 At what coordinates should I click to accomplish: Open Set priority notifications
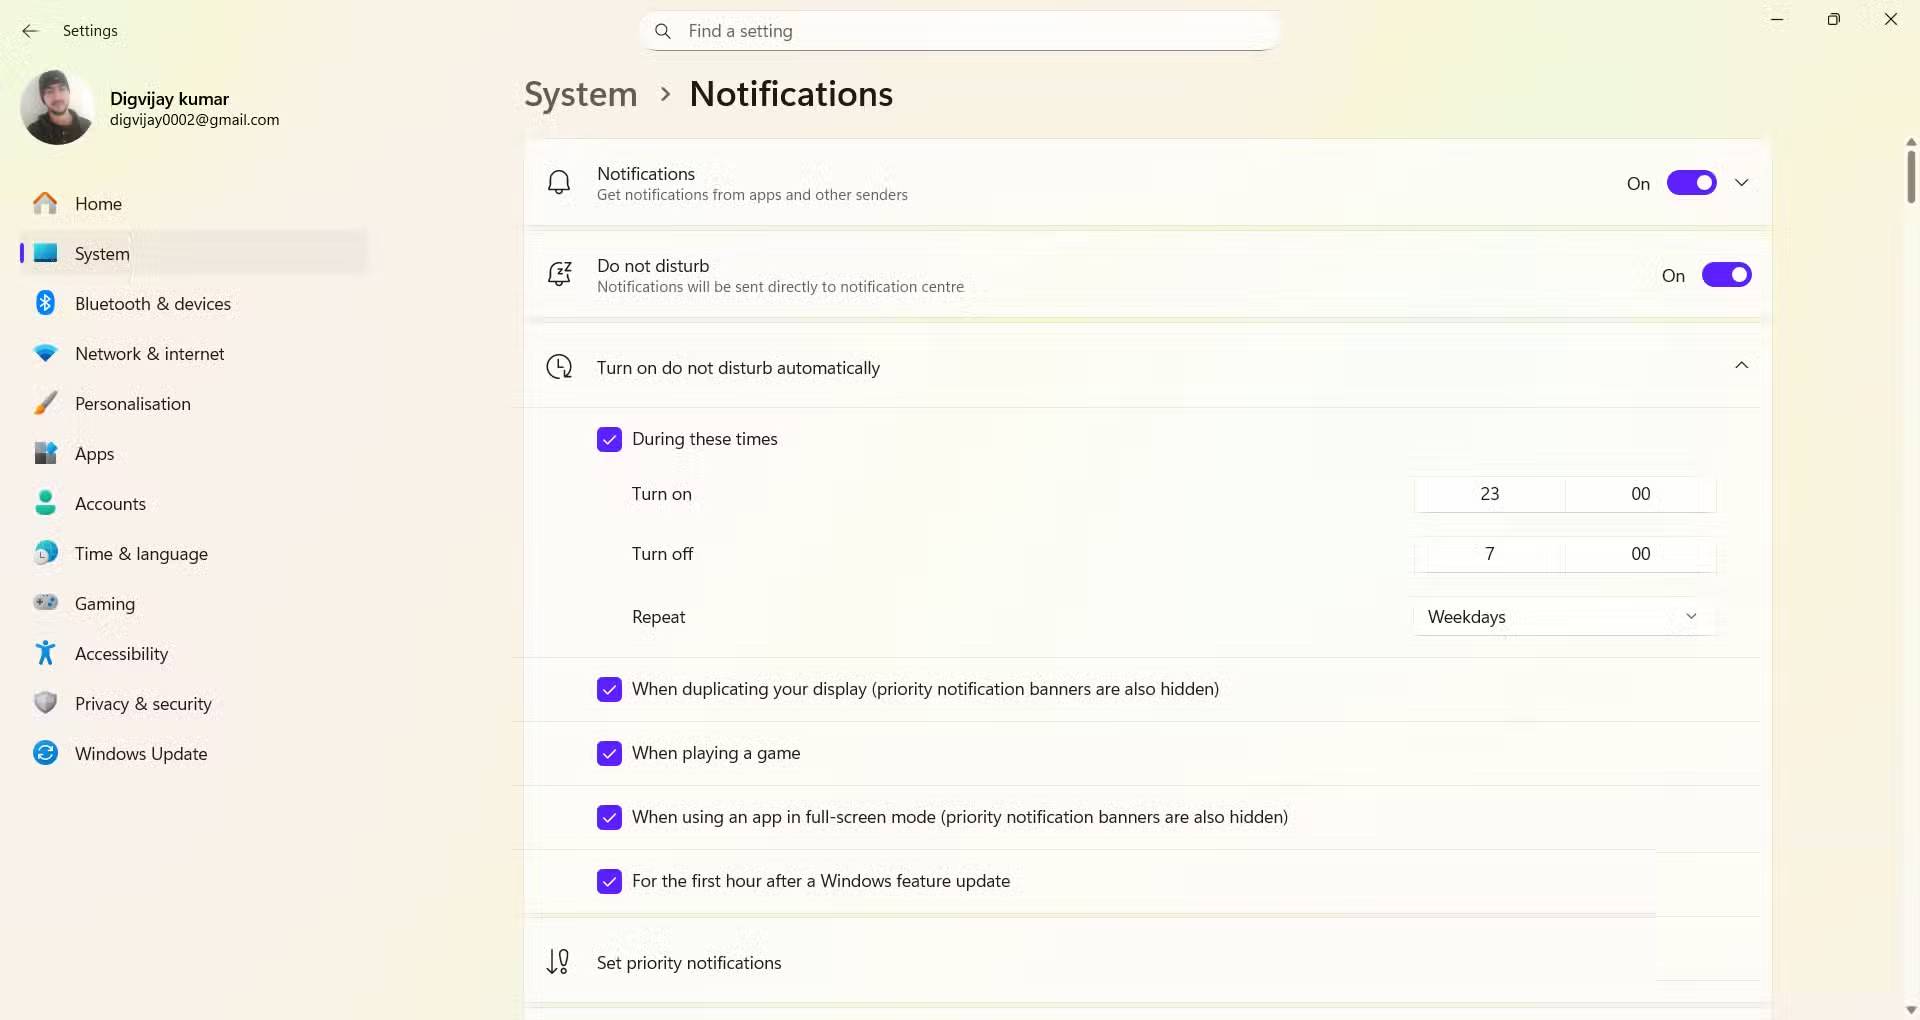(x=689, y=963)
